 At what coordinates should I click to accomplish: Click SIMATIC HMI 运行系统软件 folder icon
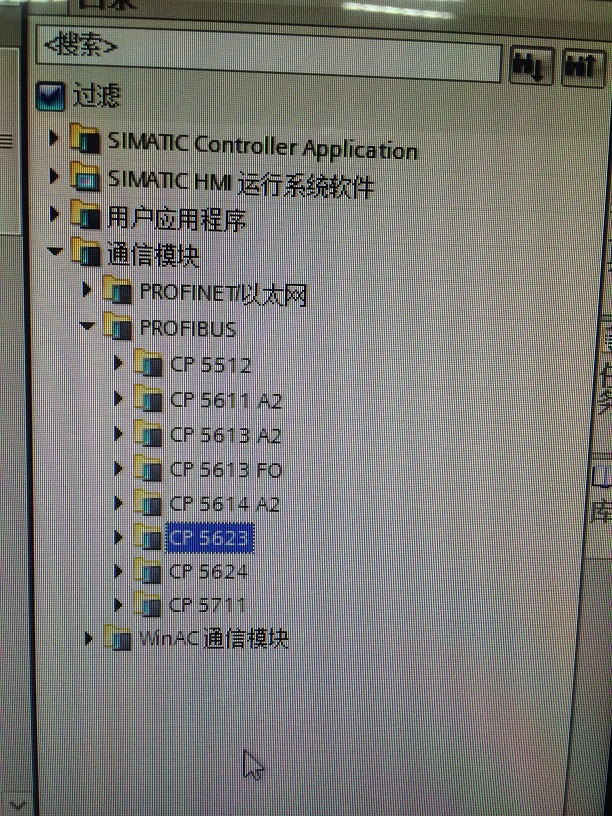tap(85, 176)
